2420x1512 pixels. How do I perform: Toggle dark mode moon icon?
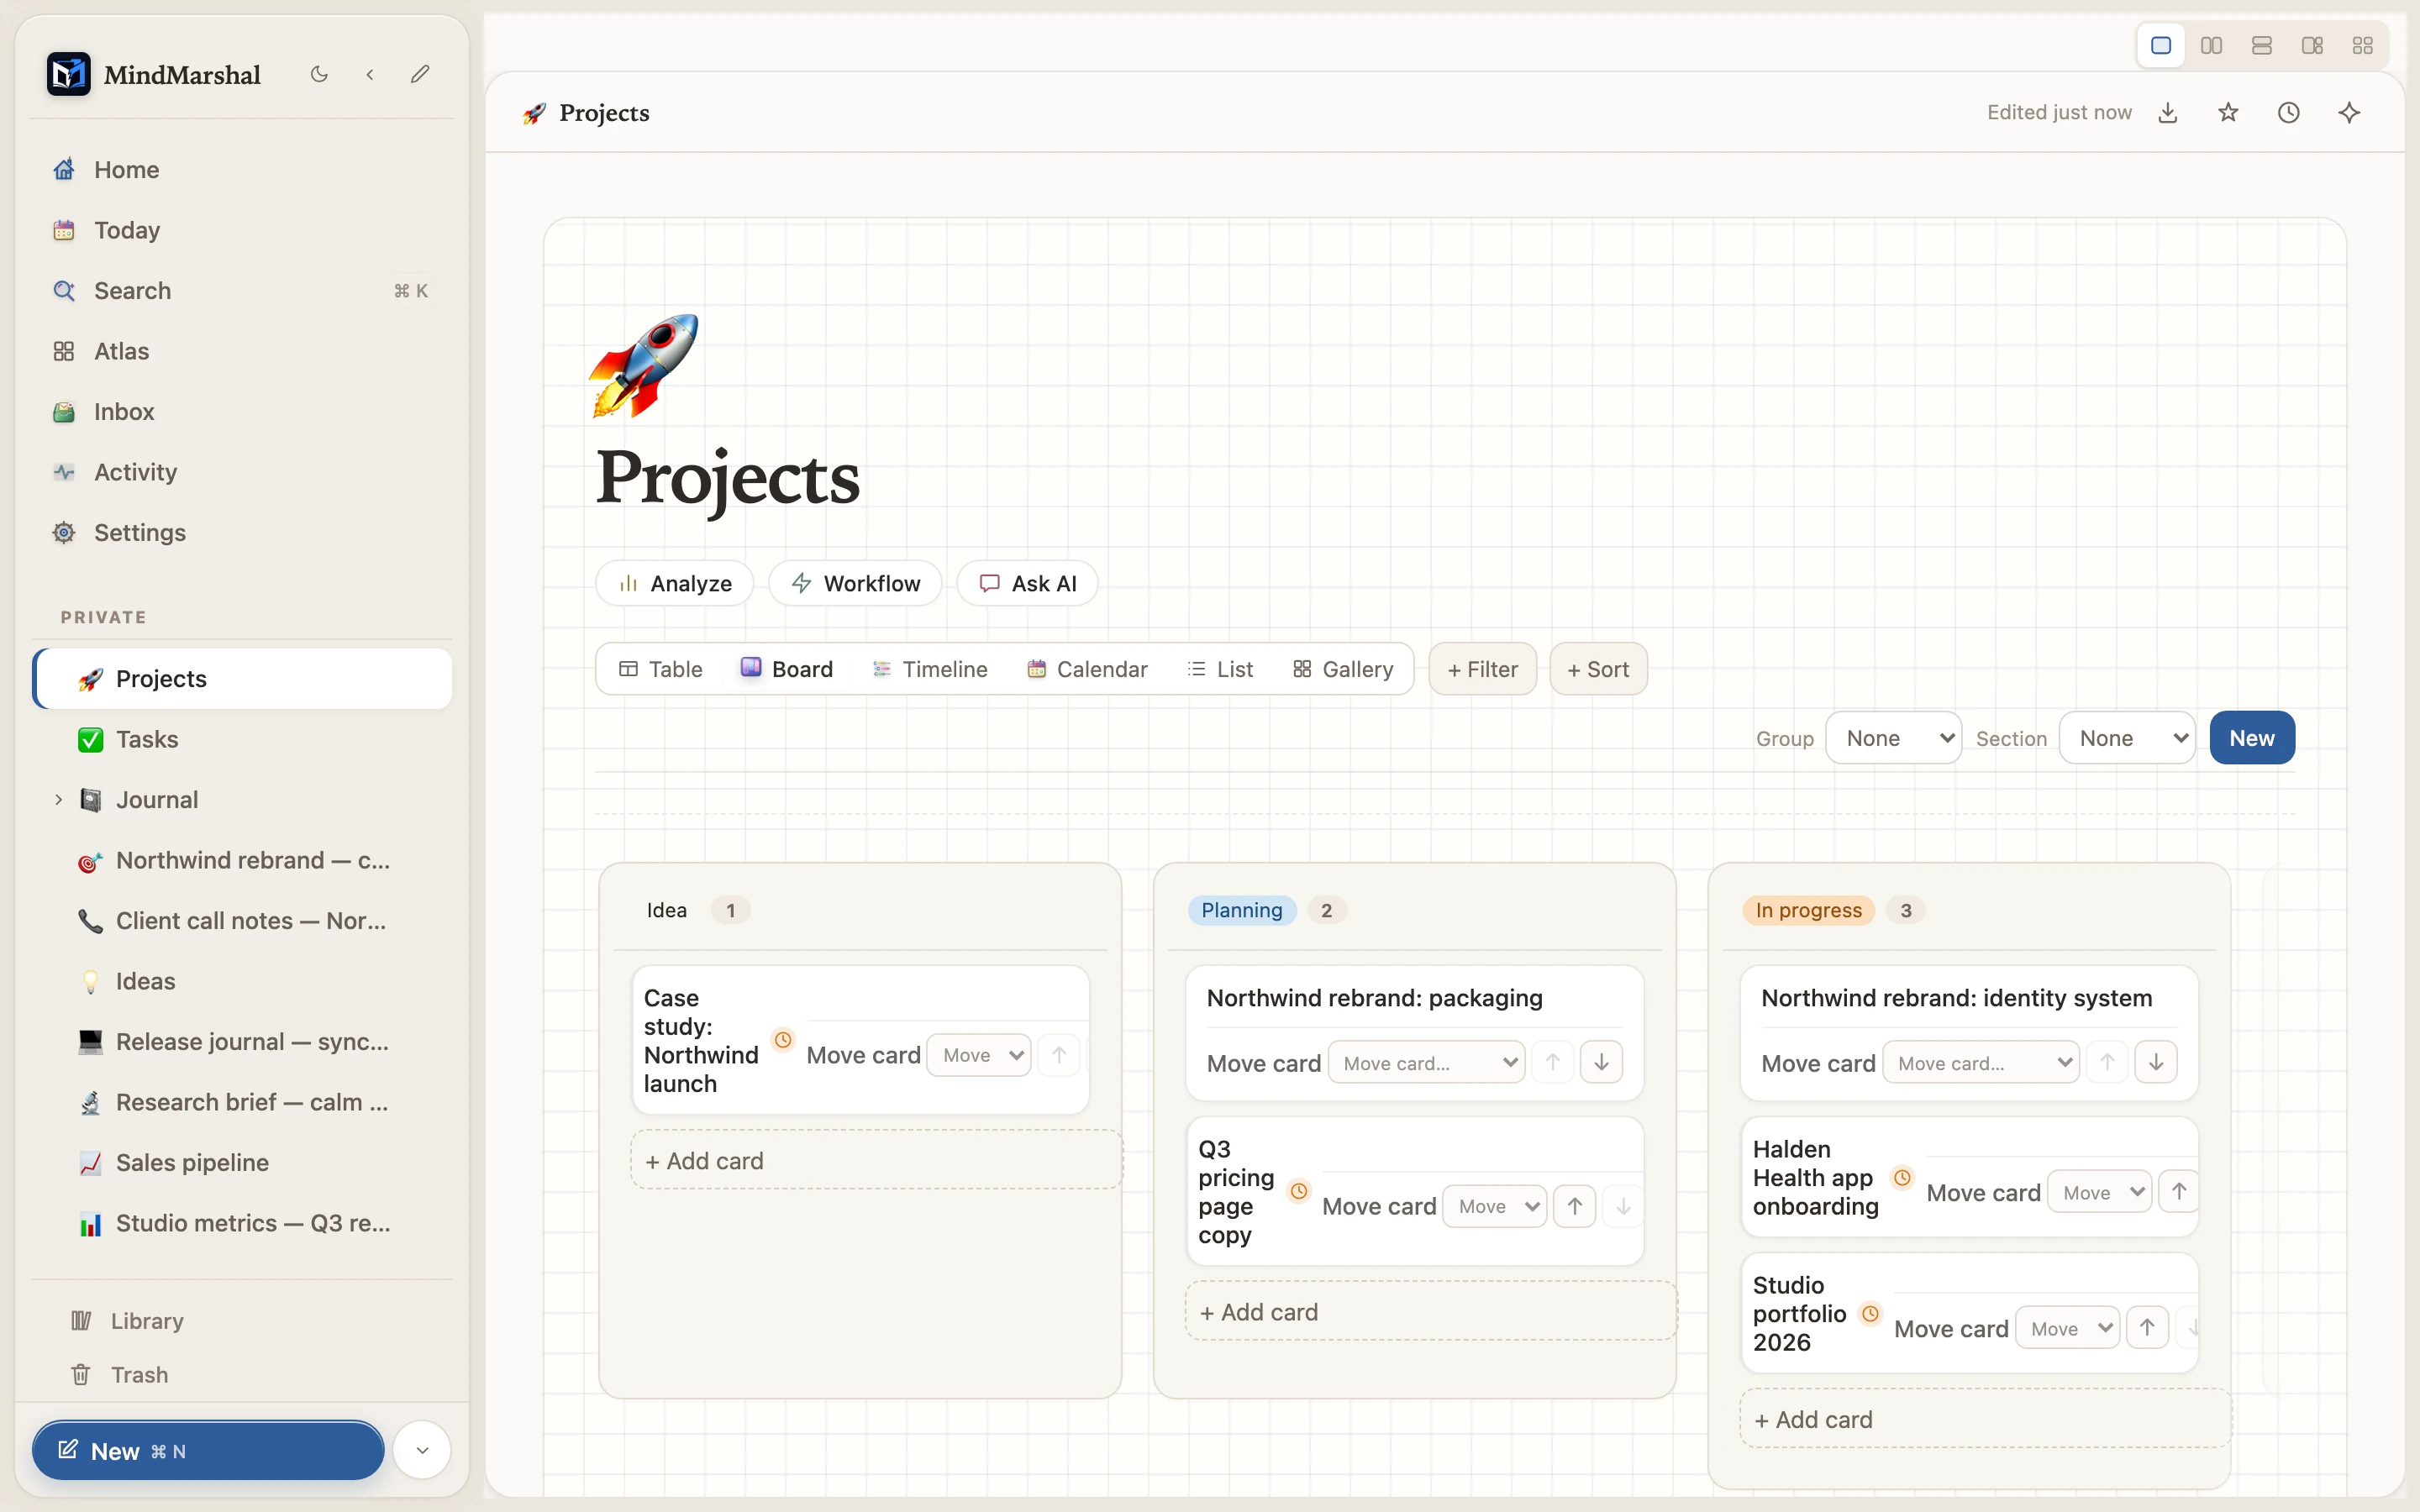point(319,74)
